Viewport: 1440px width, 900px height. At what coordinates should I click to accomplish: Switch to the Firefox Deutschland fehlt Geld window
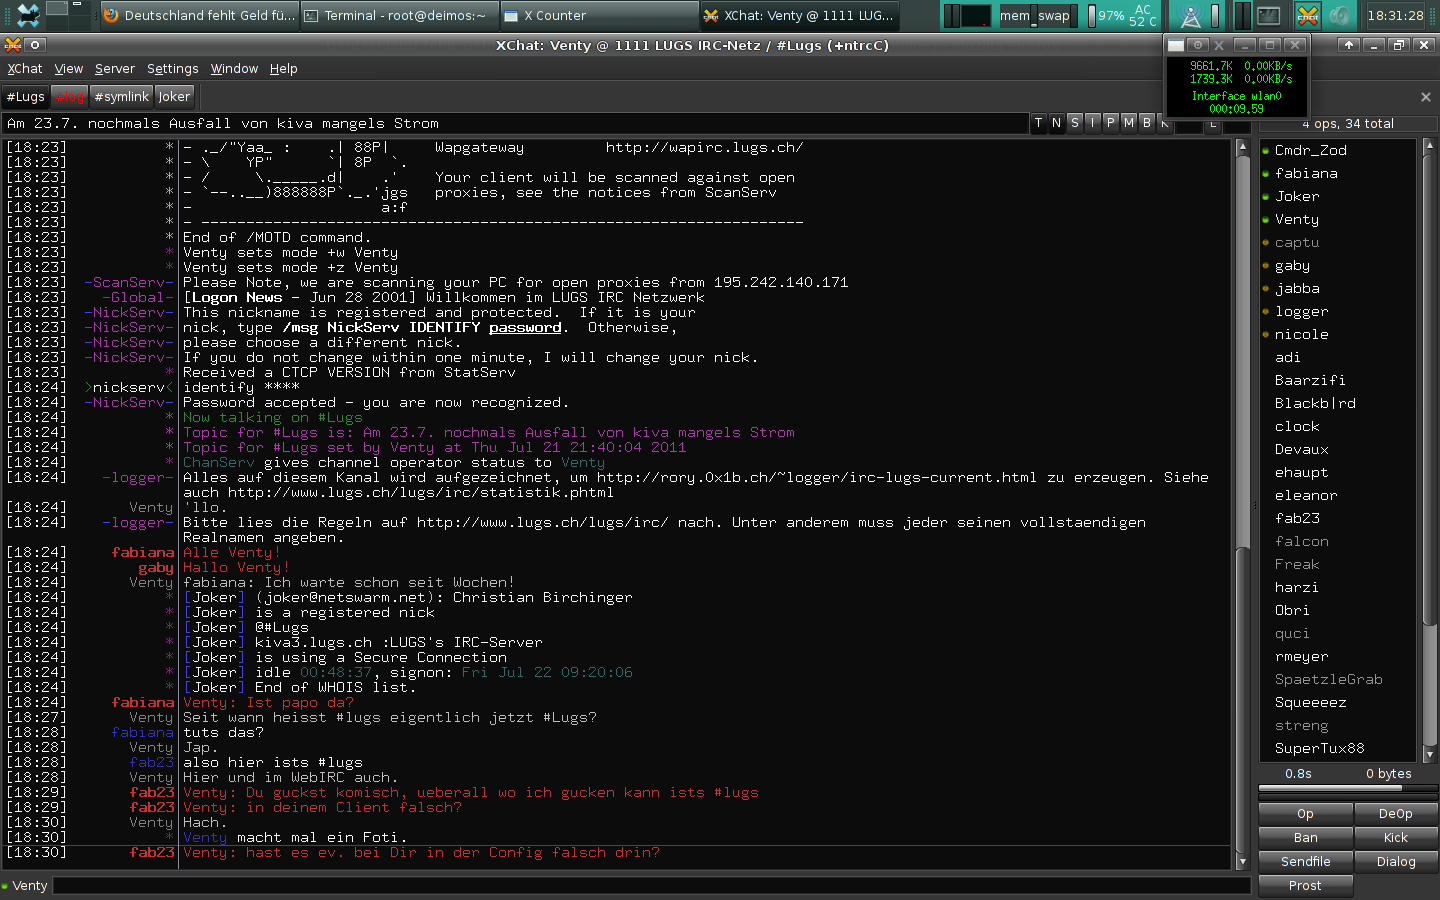(200, 15)
